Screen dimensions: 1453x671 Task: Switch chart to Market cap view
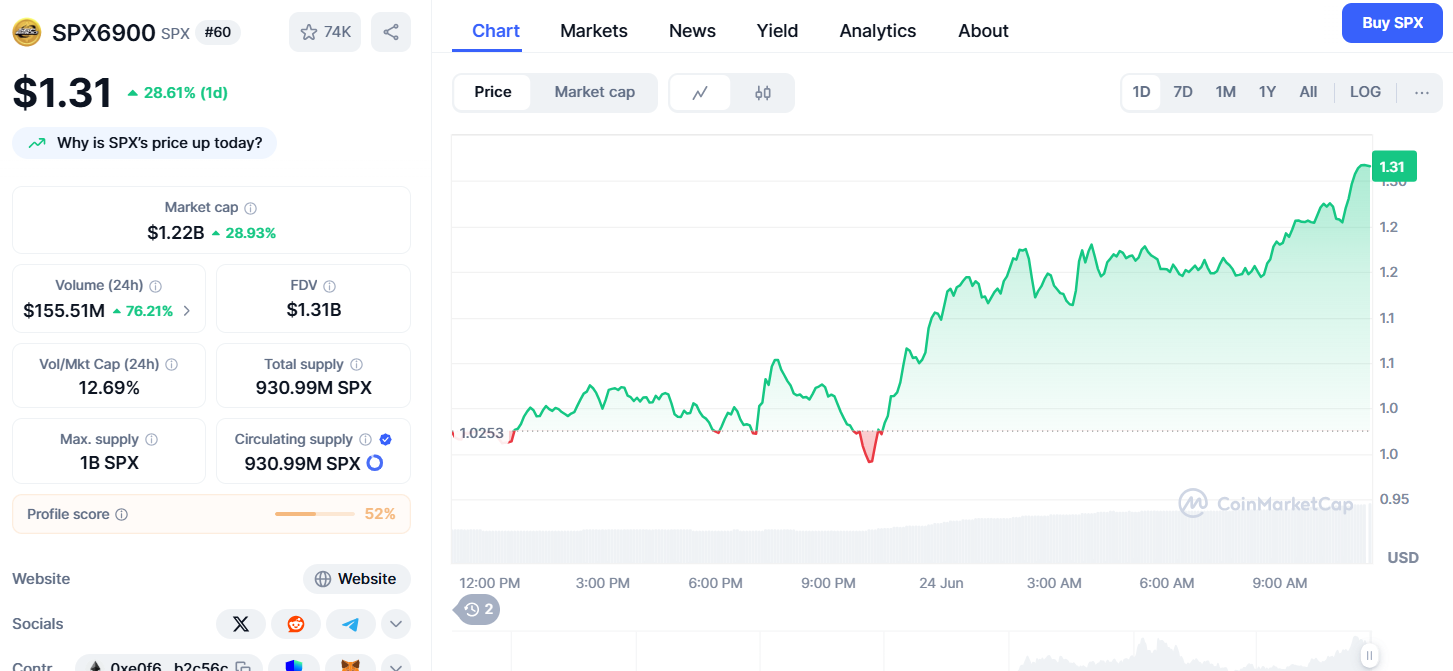594,92
